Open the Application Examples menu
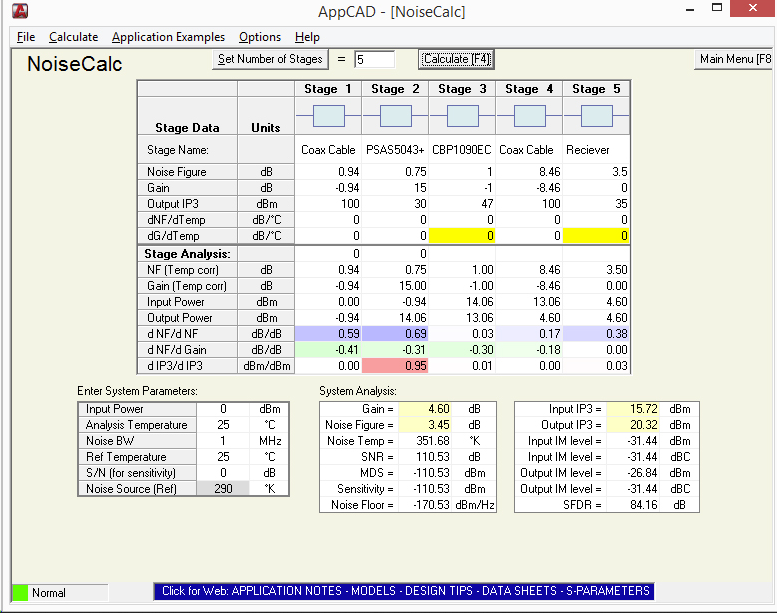The height and width of the screenshot is (613, 777). point(168,37)
